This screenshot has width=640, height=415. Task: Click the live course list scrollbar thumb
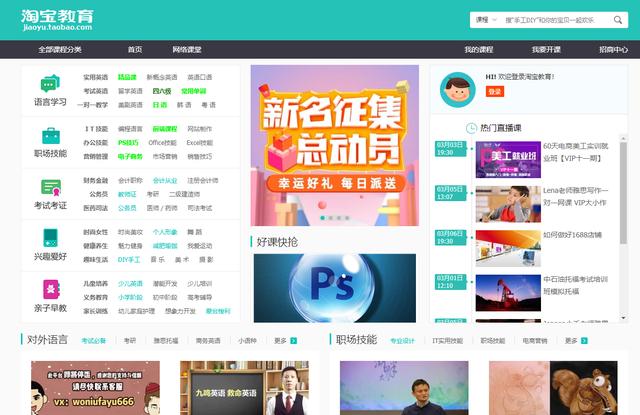click(623, 193)
